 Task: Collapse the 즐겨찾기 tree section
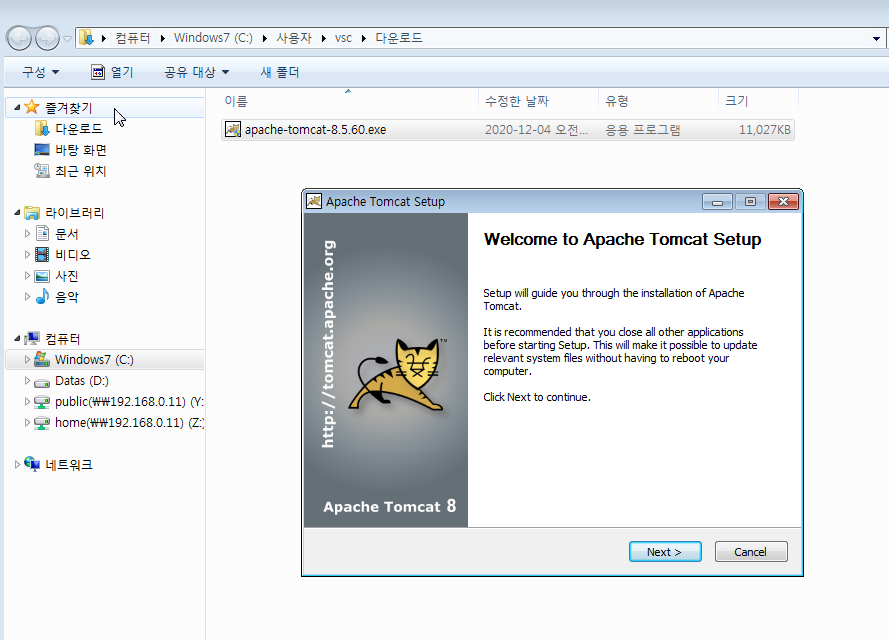click(x=17, y=107)
